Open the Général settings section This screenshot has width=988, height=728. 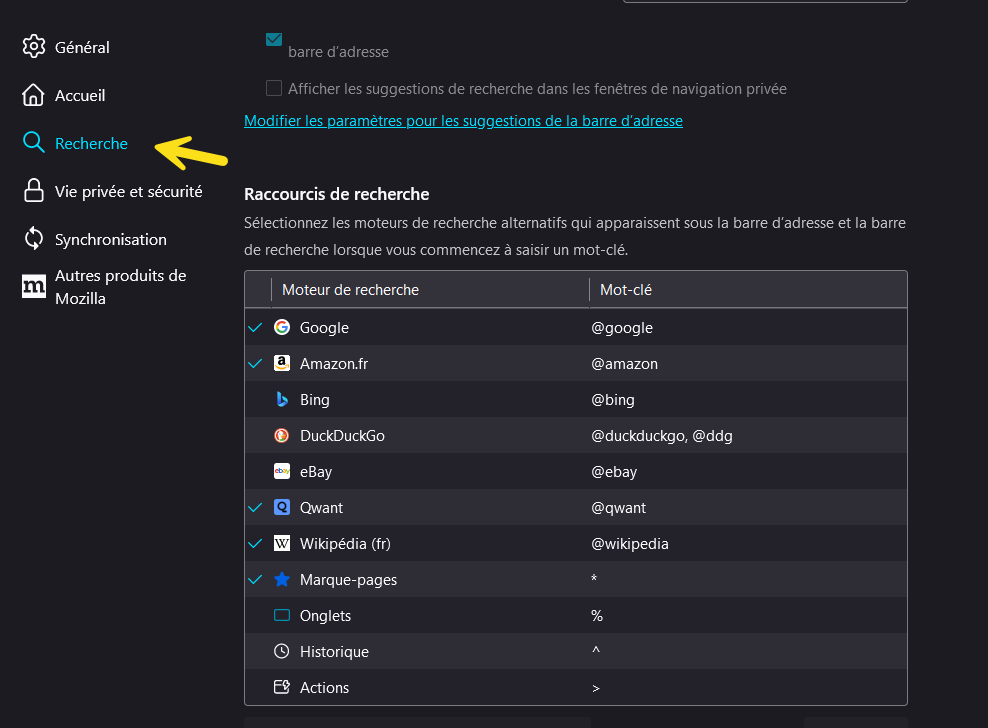coord(82,47)
